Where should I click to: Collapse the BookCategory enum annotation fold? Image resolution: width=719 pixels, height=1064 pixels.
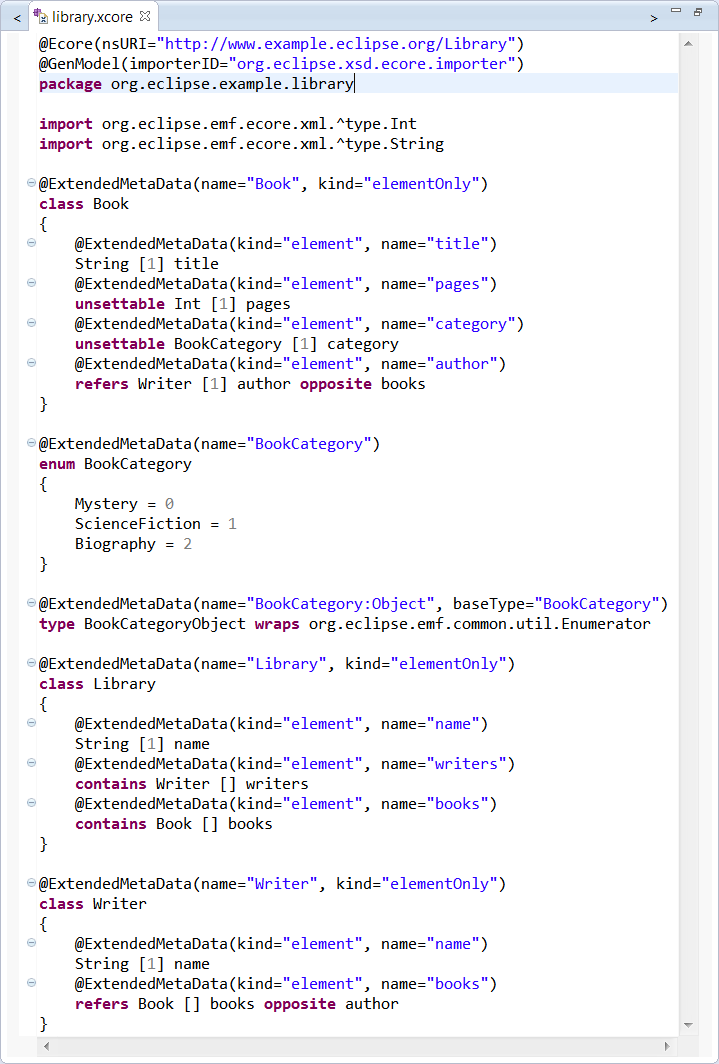31,444
